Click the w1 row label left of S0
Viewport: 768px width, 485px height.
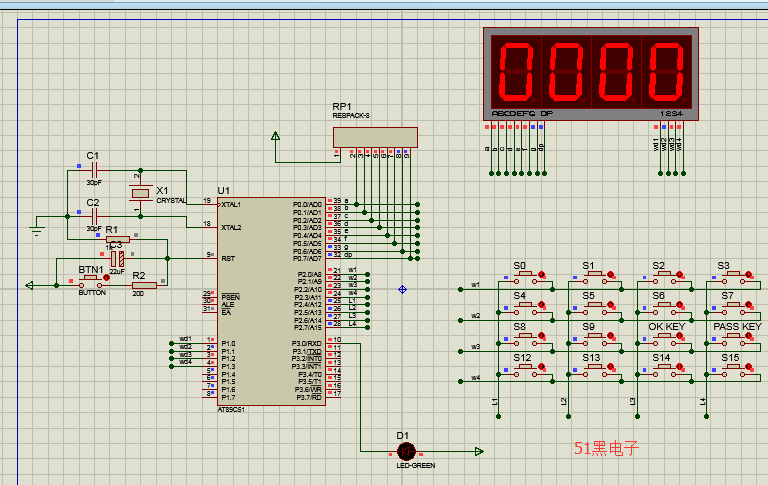(476, 285)
